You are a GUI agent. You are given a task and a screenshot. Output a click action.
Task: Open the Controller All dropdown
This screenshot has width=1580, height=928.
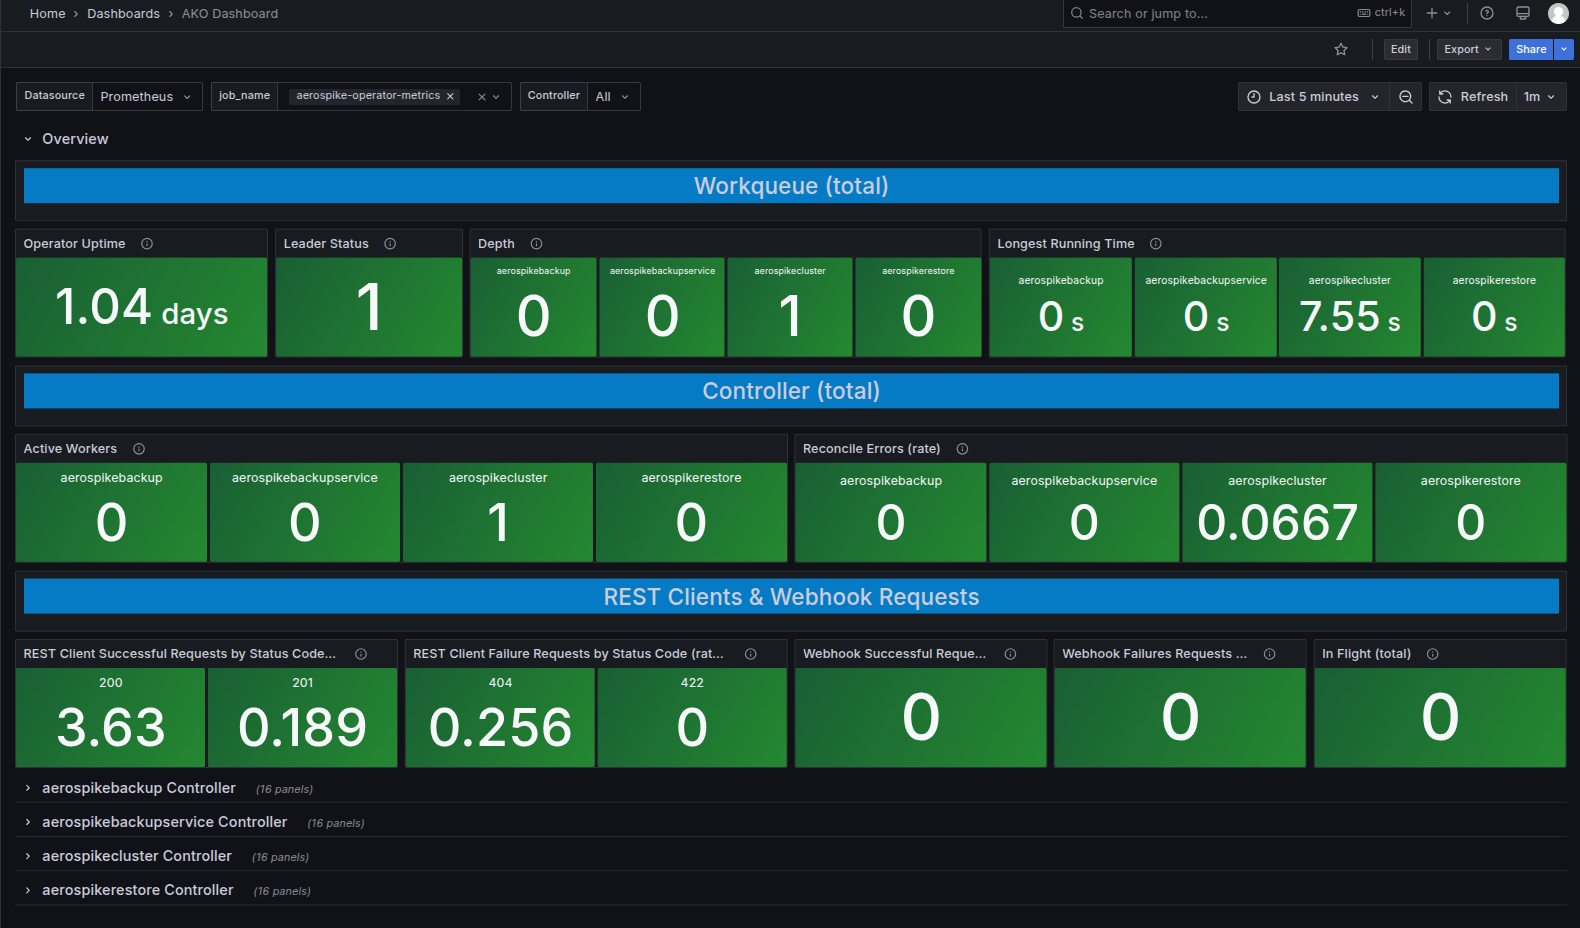(x=612, y=97)
